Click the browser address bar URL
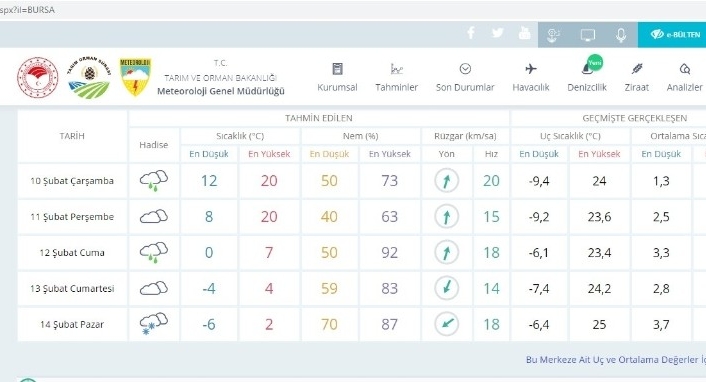This screenshot has height=382, width=706. tap(27, 10)
